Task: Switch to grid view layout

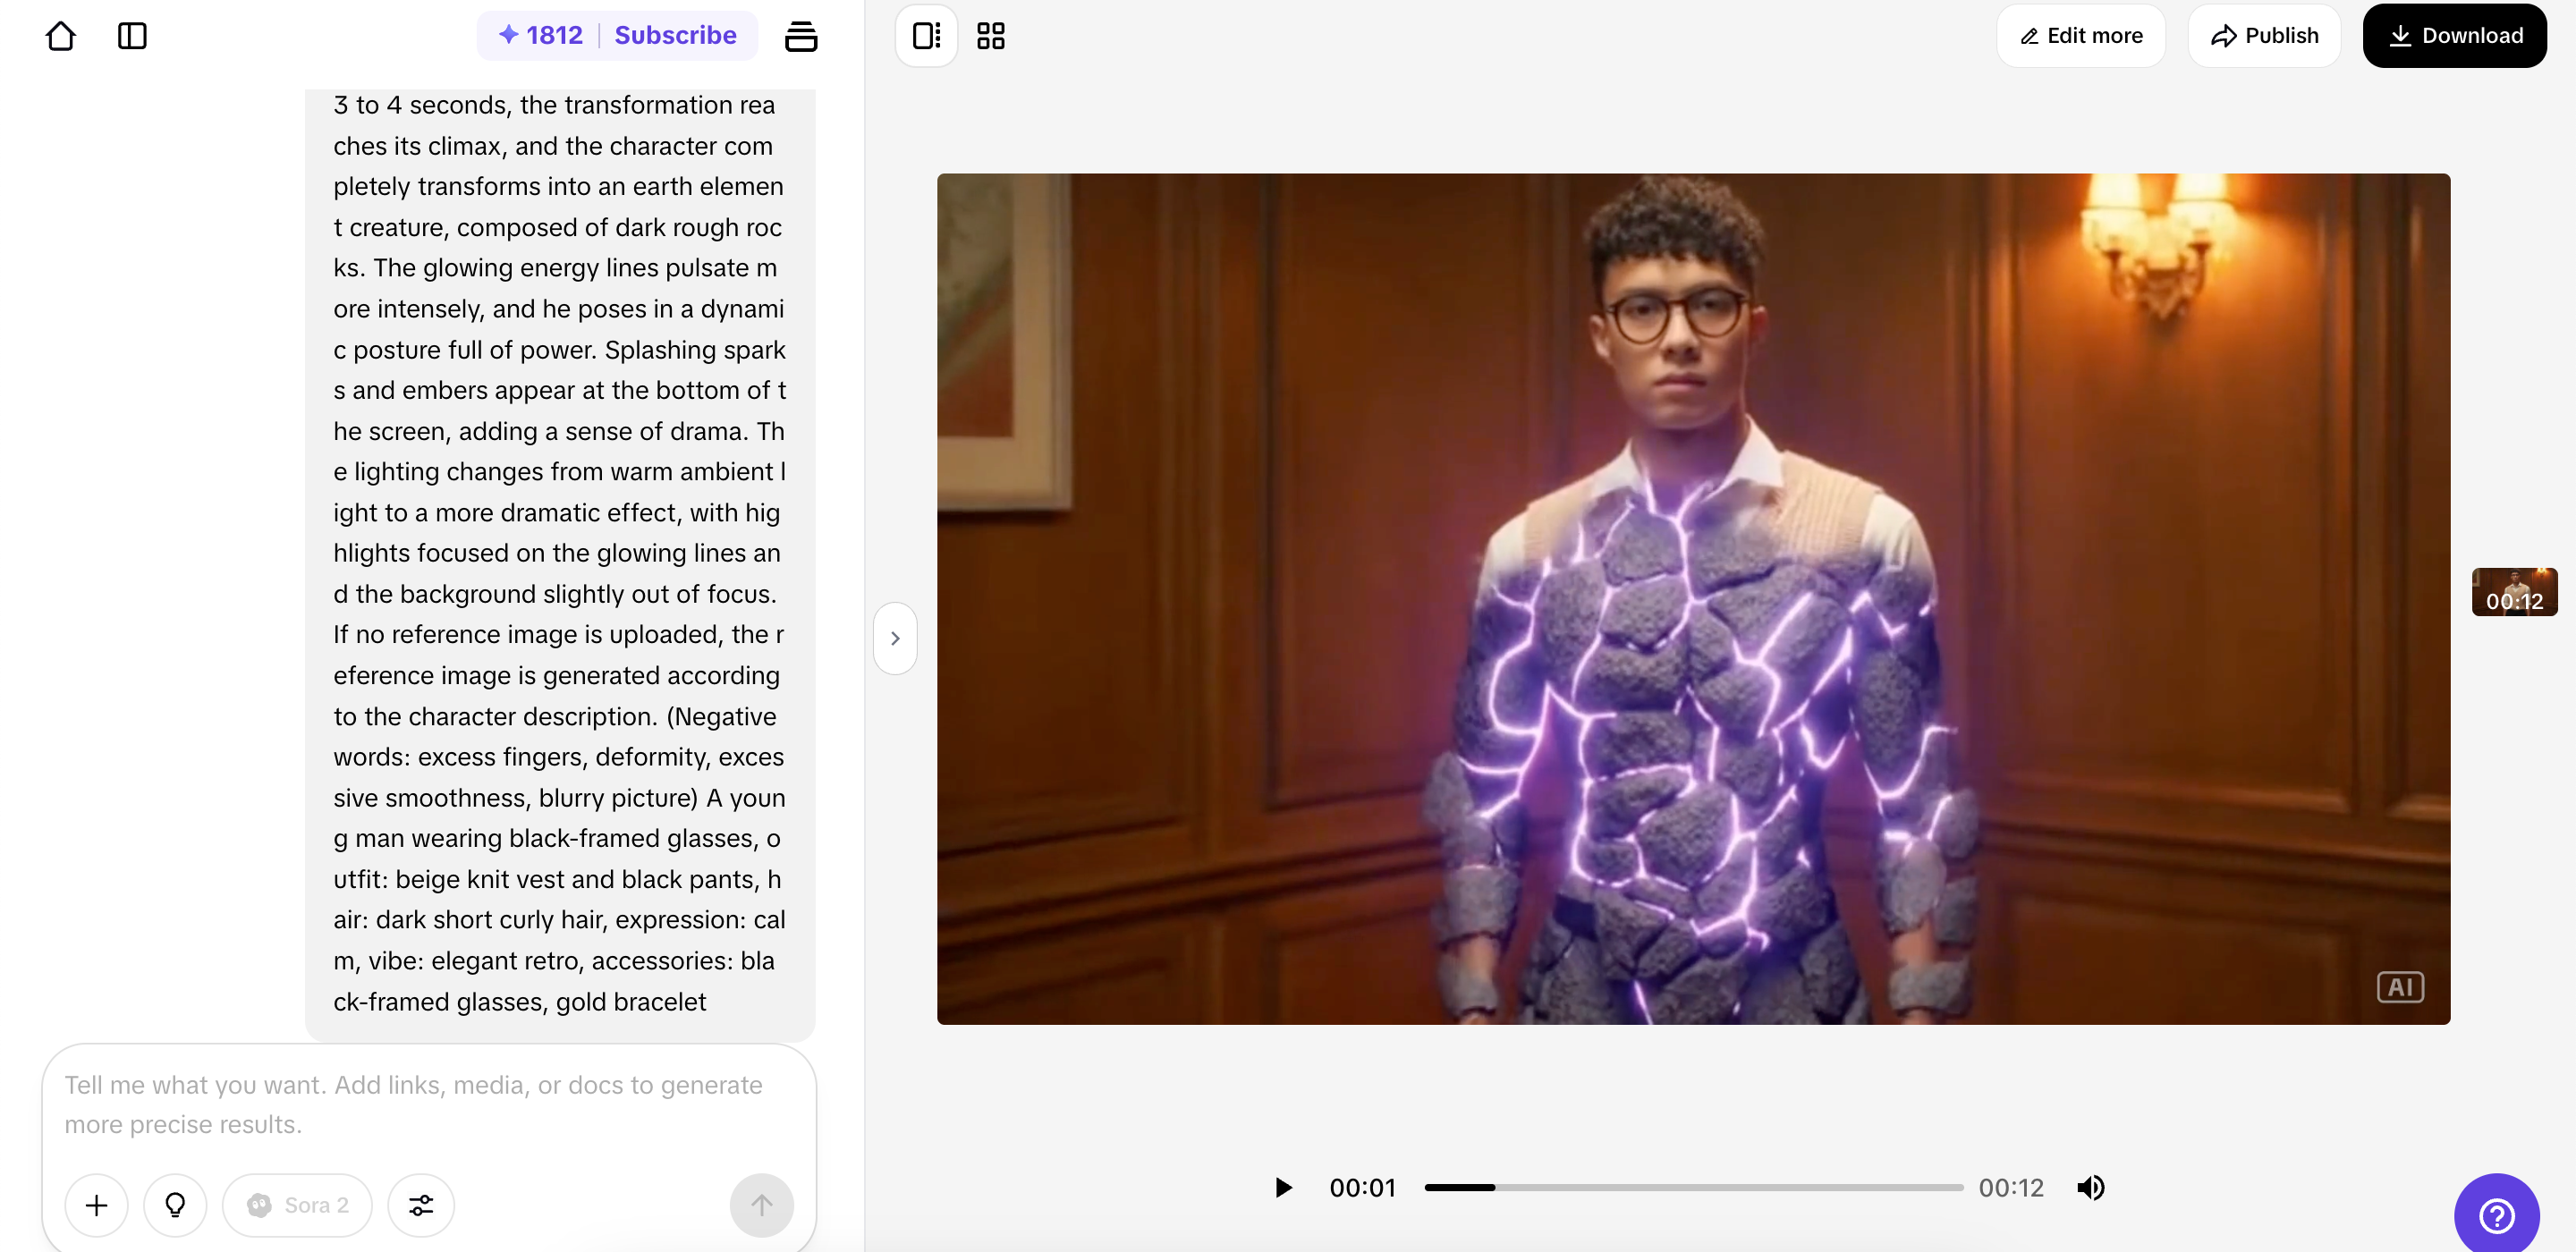Action: pos(990,36)
